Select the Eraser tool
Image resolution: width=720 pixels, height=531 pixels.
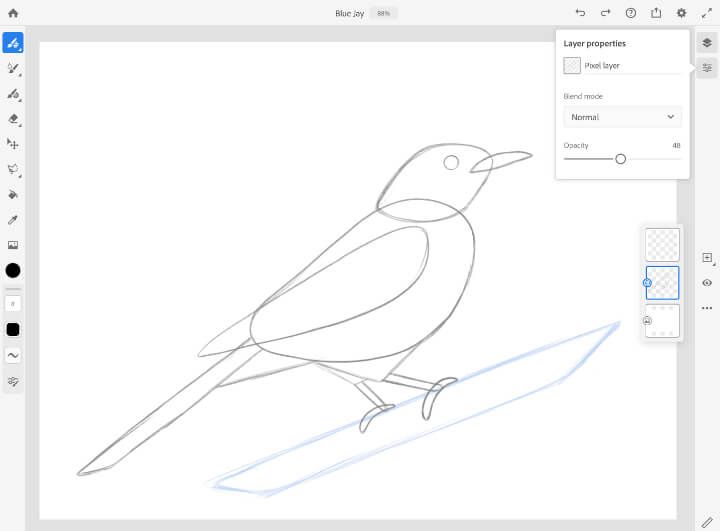pyautogui.click(x=13, y=119)
